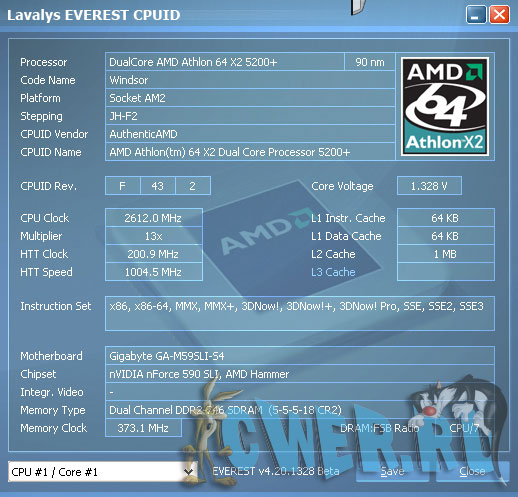Click the EVEREST v4.20.1328 Beta version text
Image resolution: width=518 pixels, height=497 pixels.
click(276, 471)
